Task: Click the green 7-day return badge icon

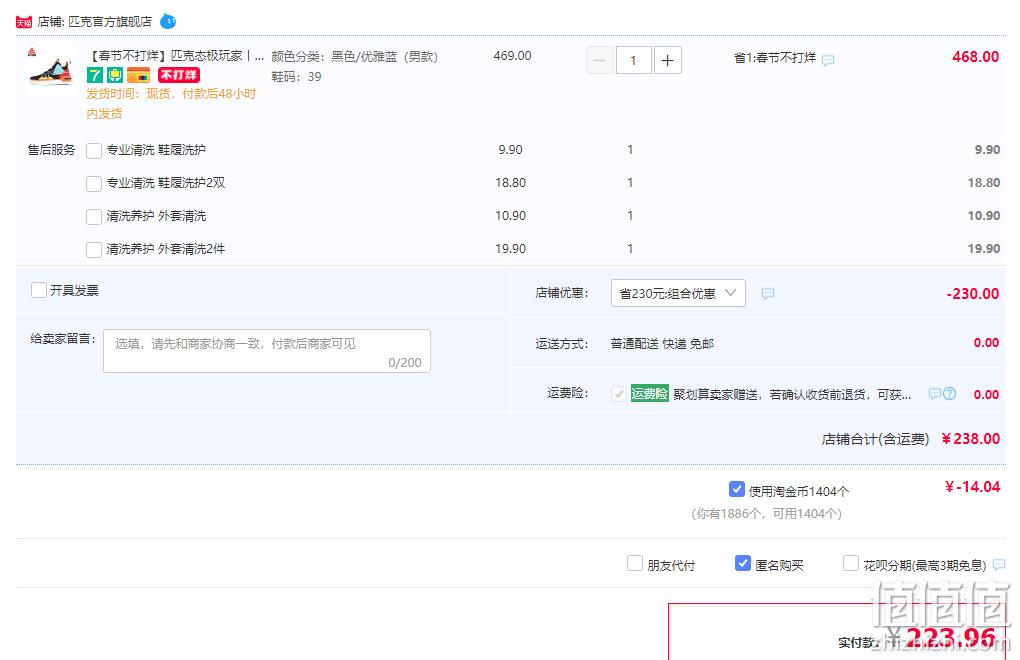Action: click(94, 75)
